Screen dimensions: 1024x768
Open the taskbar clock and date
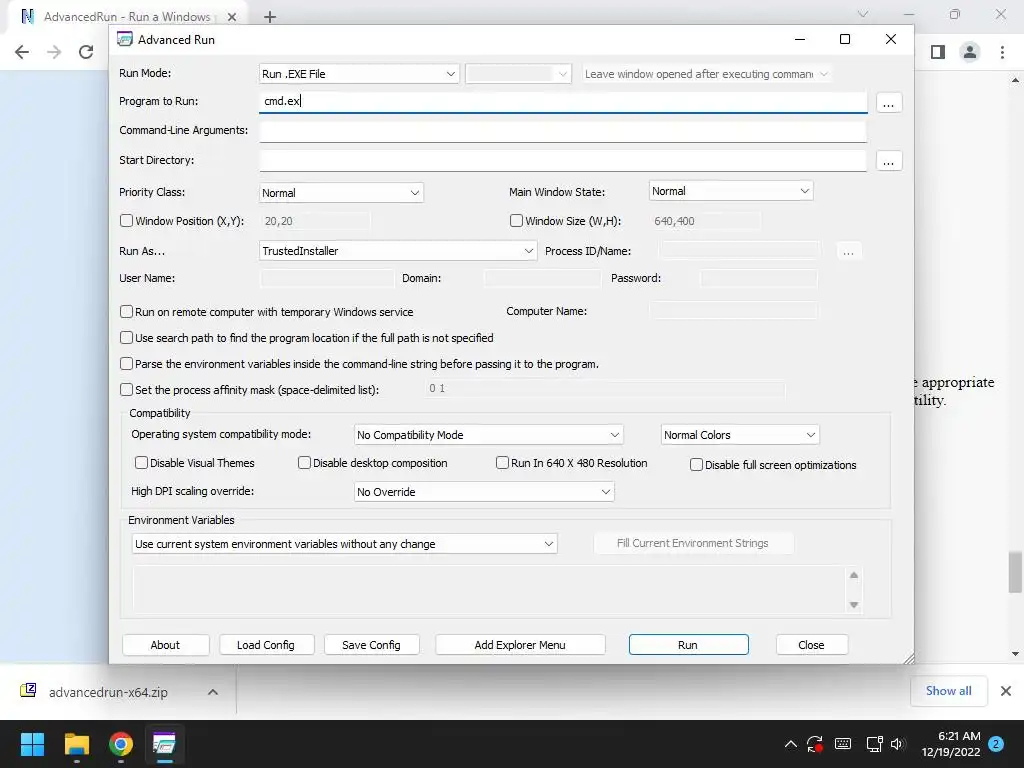click(952, 744)
